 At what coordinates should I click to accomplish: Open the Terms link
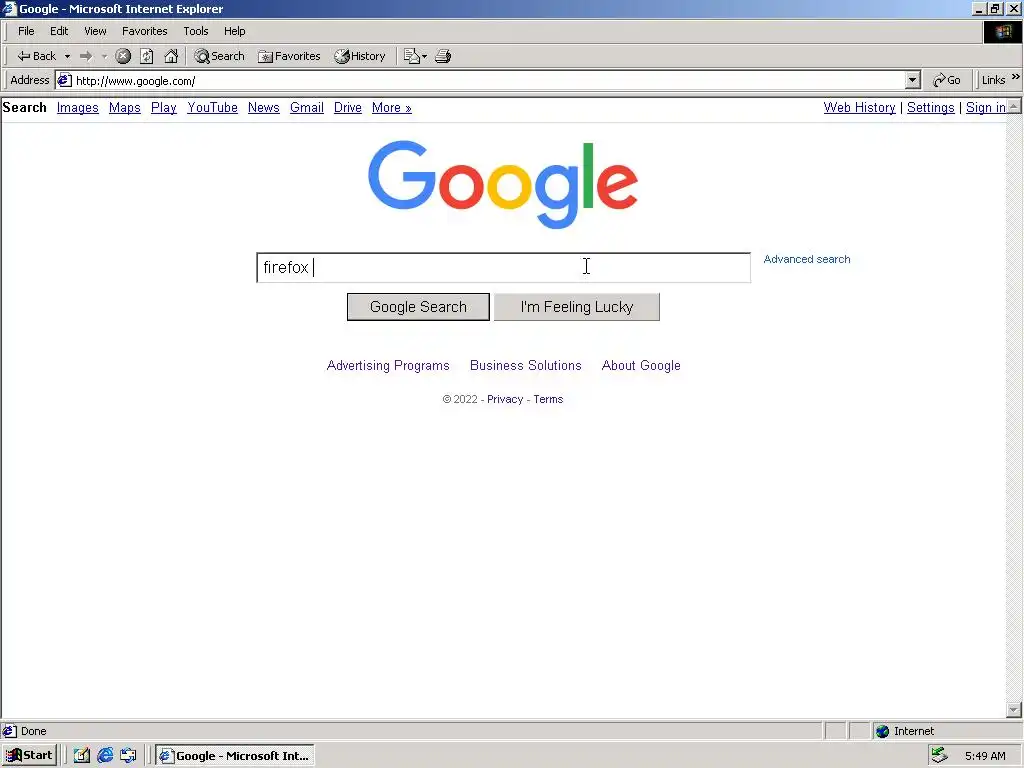(548, 399)
